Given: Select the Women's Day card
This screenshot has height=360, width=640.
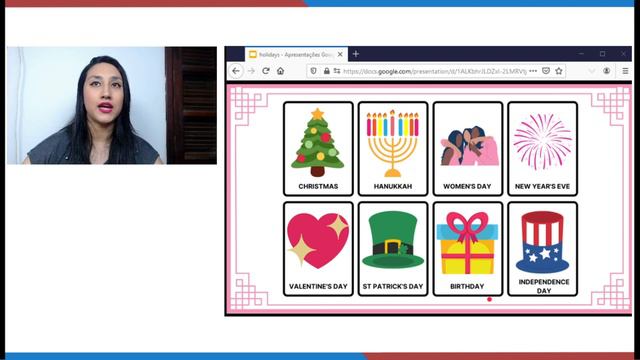Looking at the screenshot, I should 467,149.
